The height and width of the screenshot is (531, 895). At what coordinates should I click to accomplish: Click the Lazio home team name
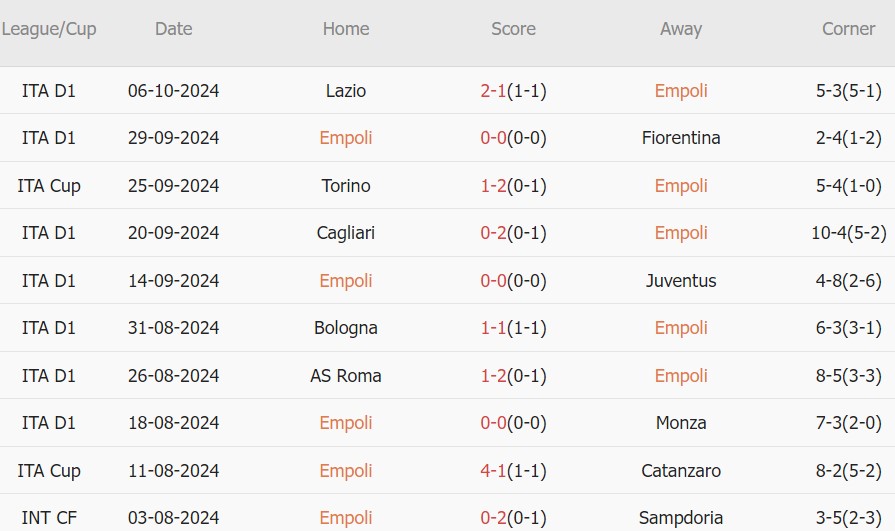pos(346,91)
